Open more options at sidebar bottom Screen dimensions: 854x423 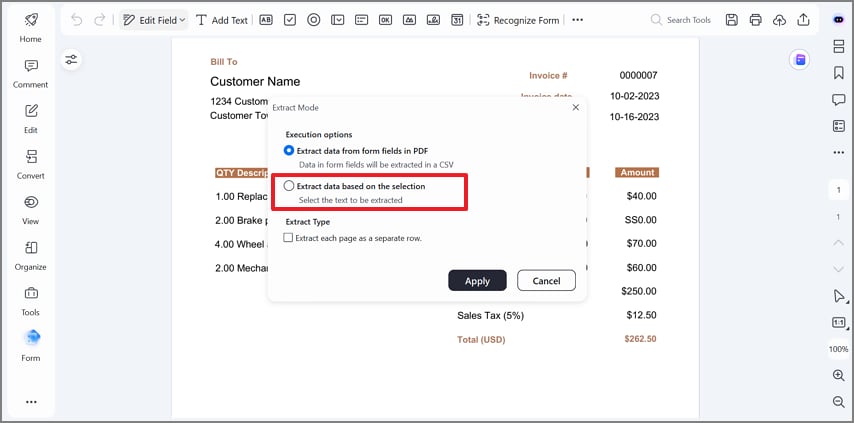tap(31, 402)
